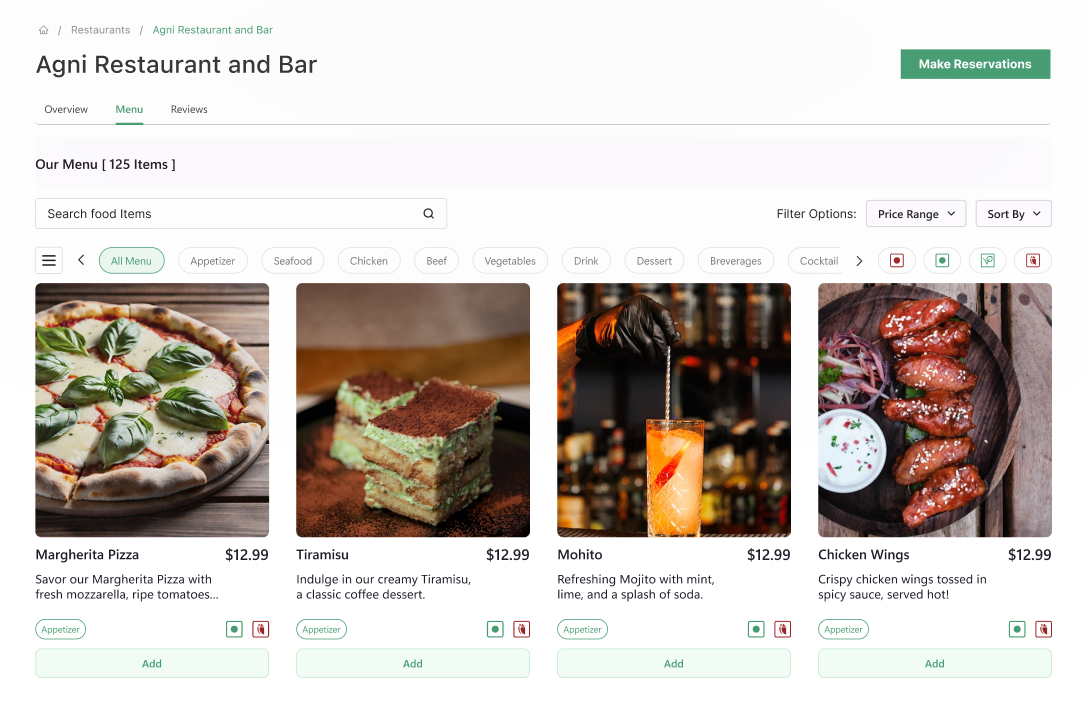1088x708 pixels.
Task: Open the category list hamburger icon
Action: click(49, 260)
